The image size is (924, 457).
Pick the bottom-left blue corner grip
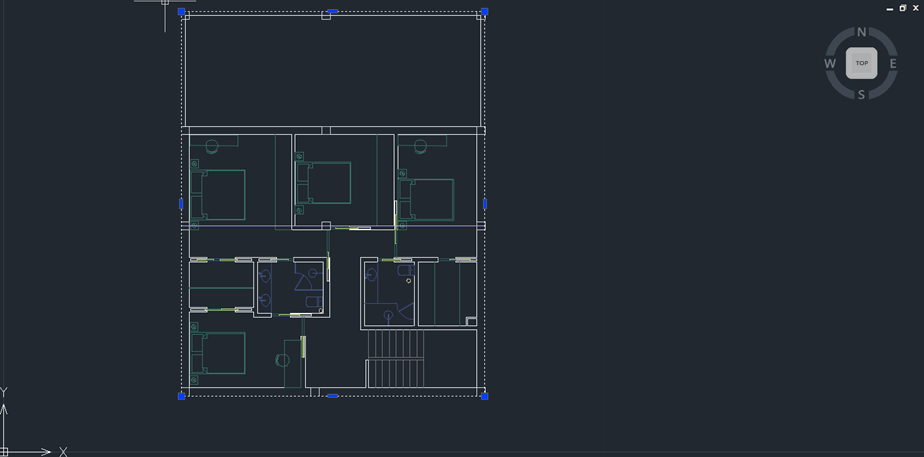tap(182, 396)
